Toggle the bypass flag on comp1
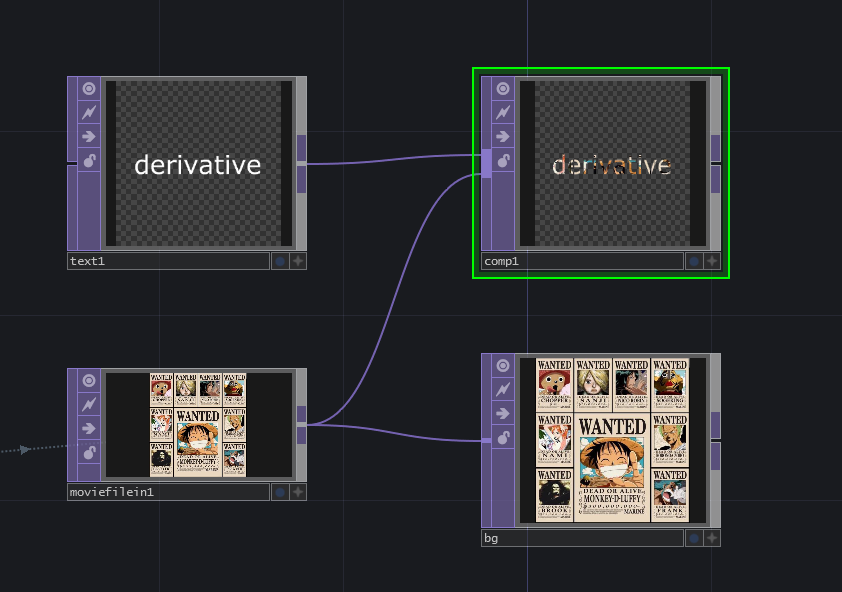The width and height of the screenshot is (842, 592). click(501, 112)
